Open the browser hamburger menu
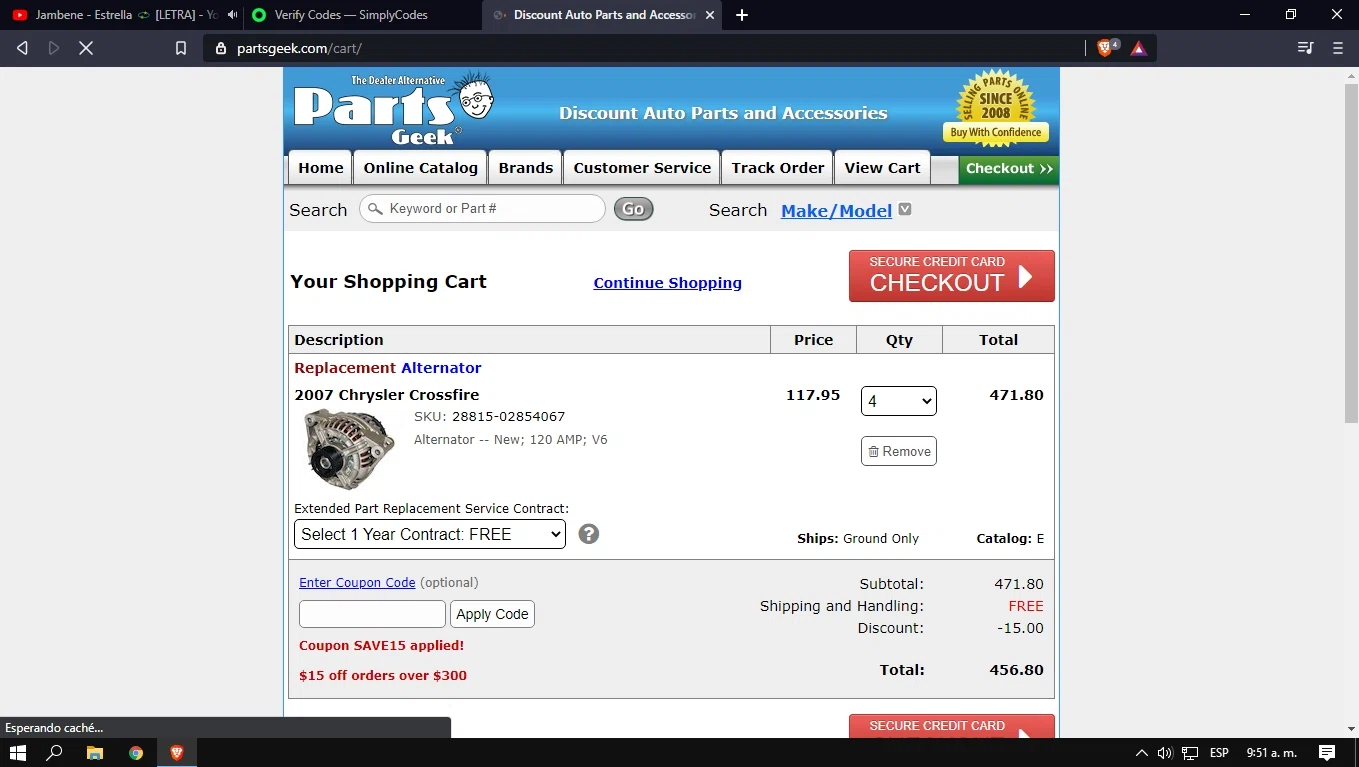This screenshot has width=1359, height=767. 1338,48
